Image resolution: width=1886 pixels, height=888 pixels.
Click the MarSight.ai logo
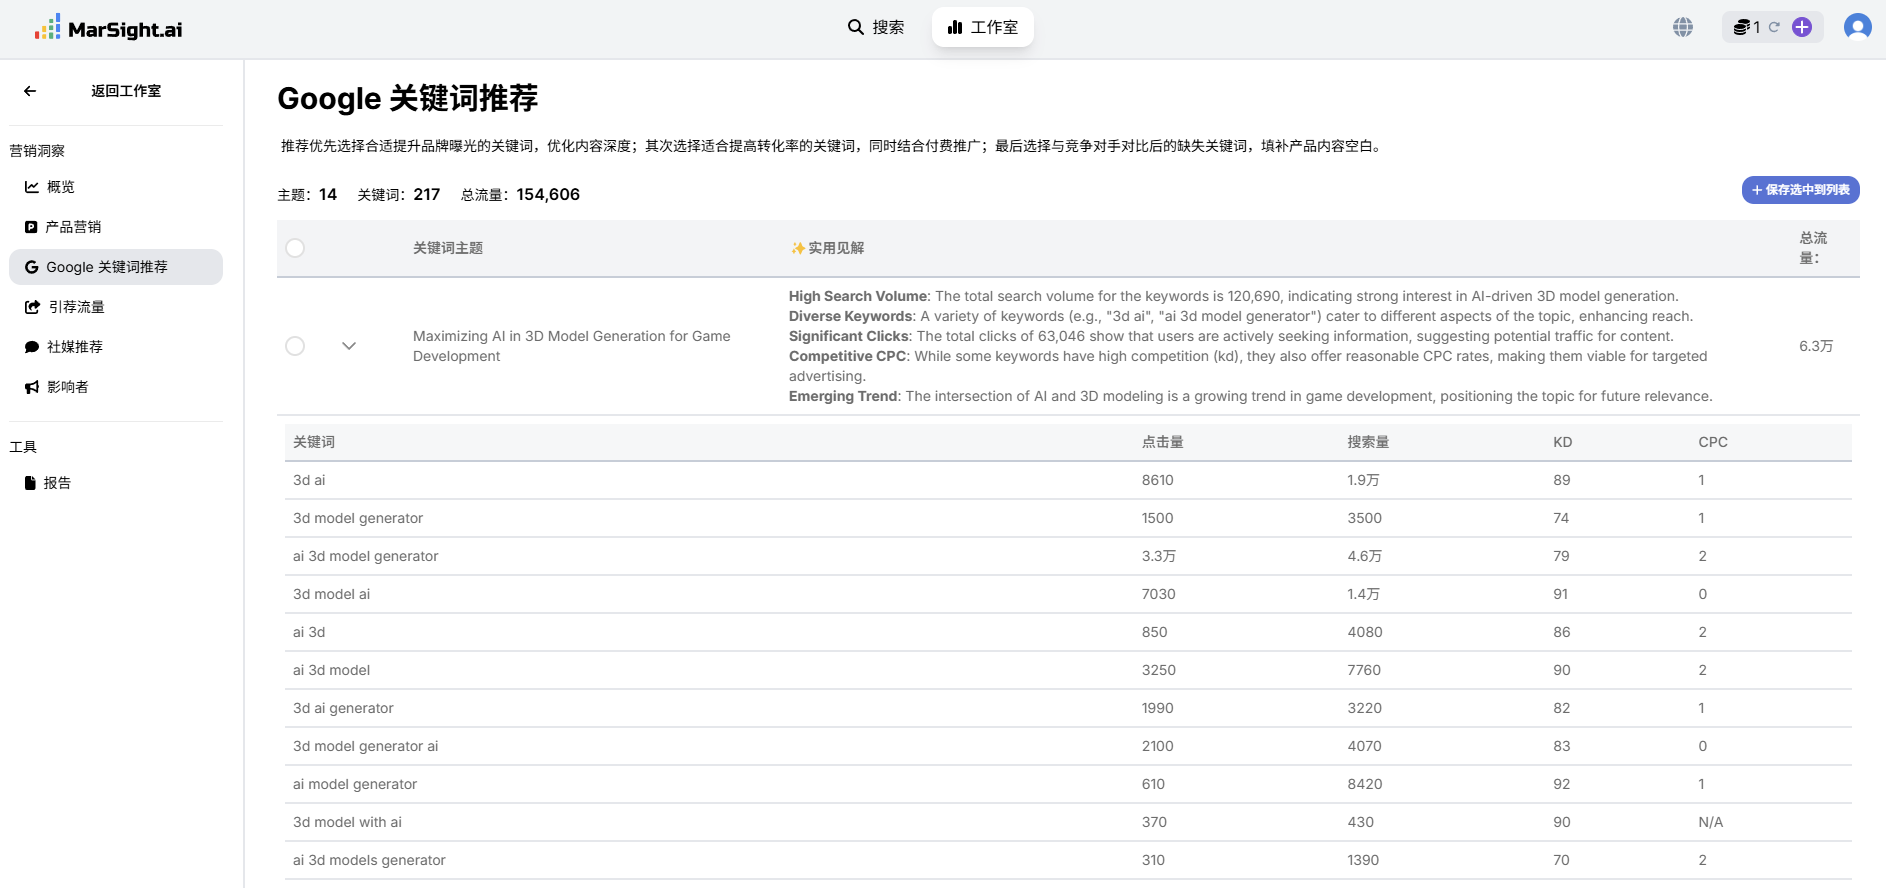click(108, 28)
